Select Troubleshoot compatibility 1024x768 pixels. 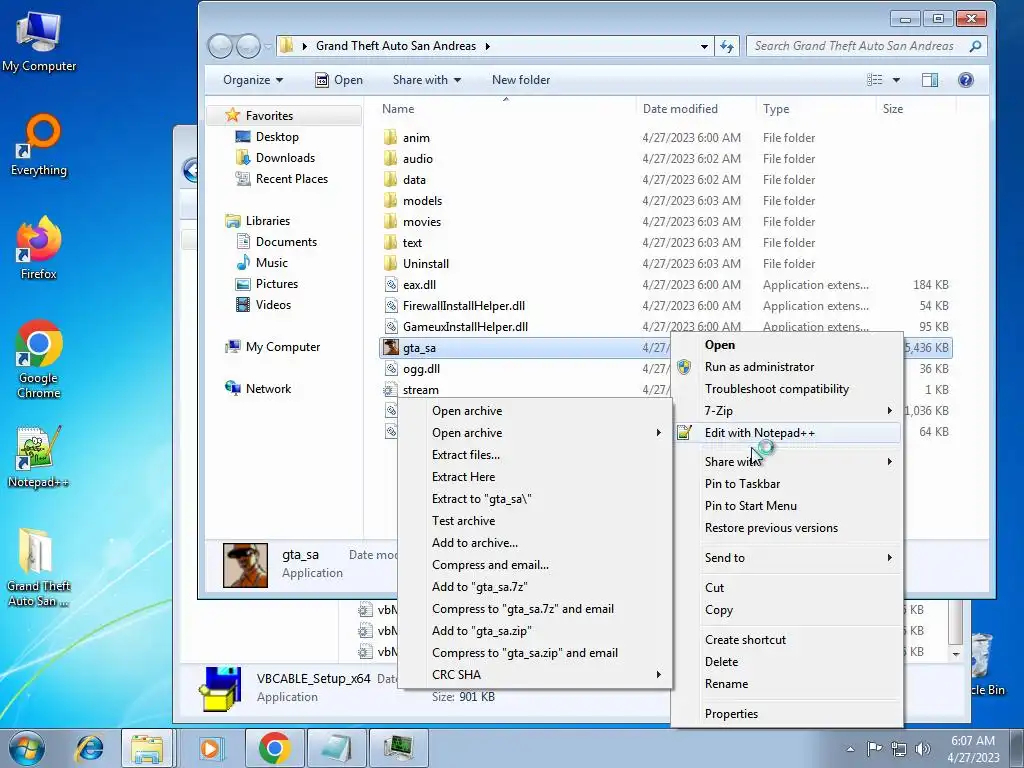788,389
